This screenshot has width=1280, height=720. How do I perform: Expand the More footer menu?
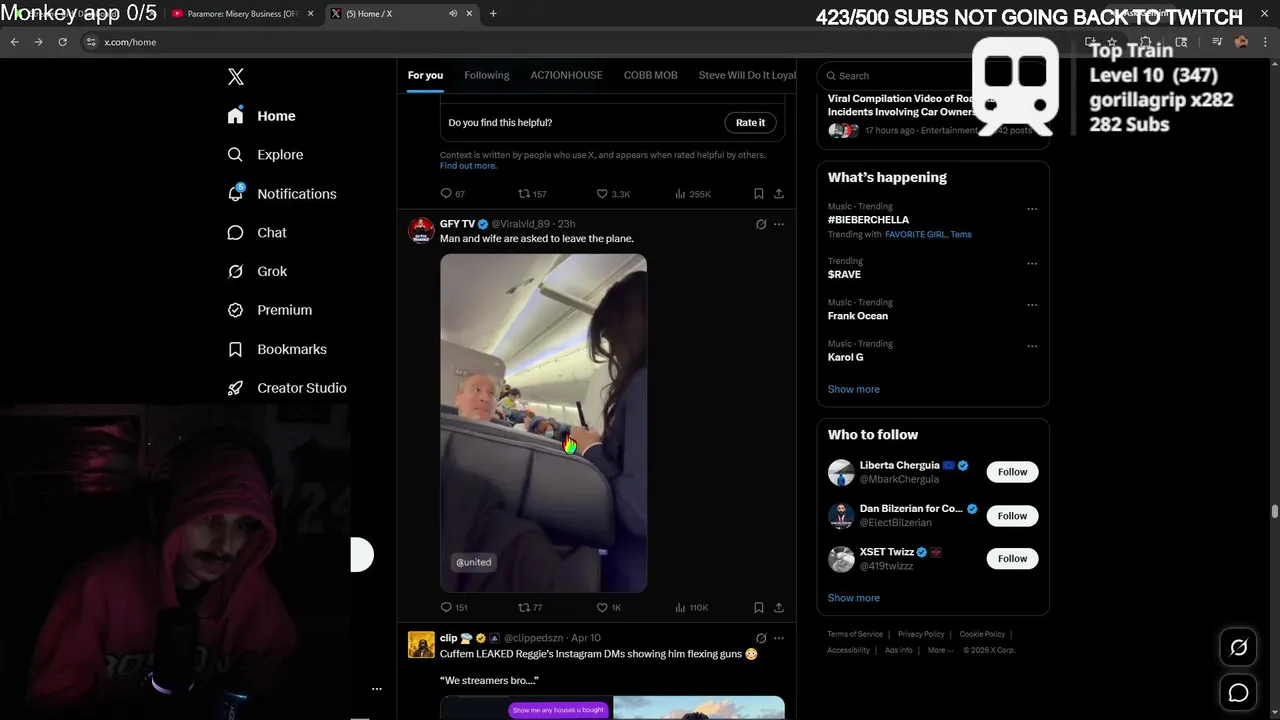coord(939,650)
